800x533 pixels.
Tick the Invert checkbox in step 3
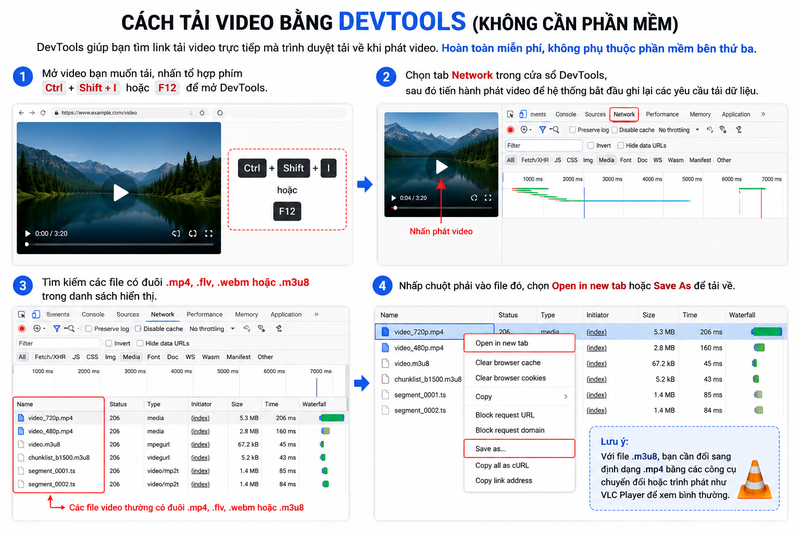point(108,343)
